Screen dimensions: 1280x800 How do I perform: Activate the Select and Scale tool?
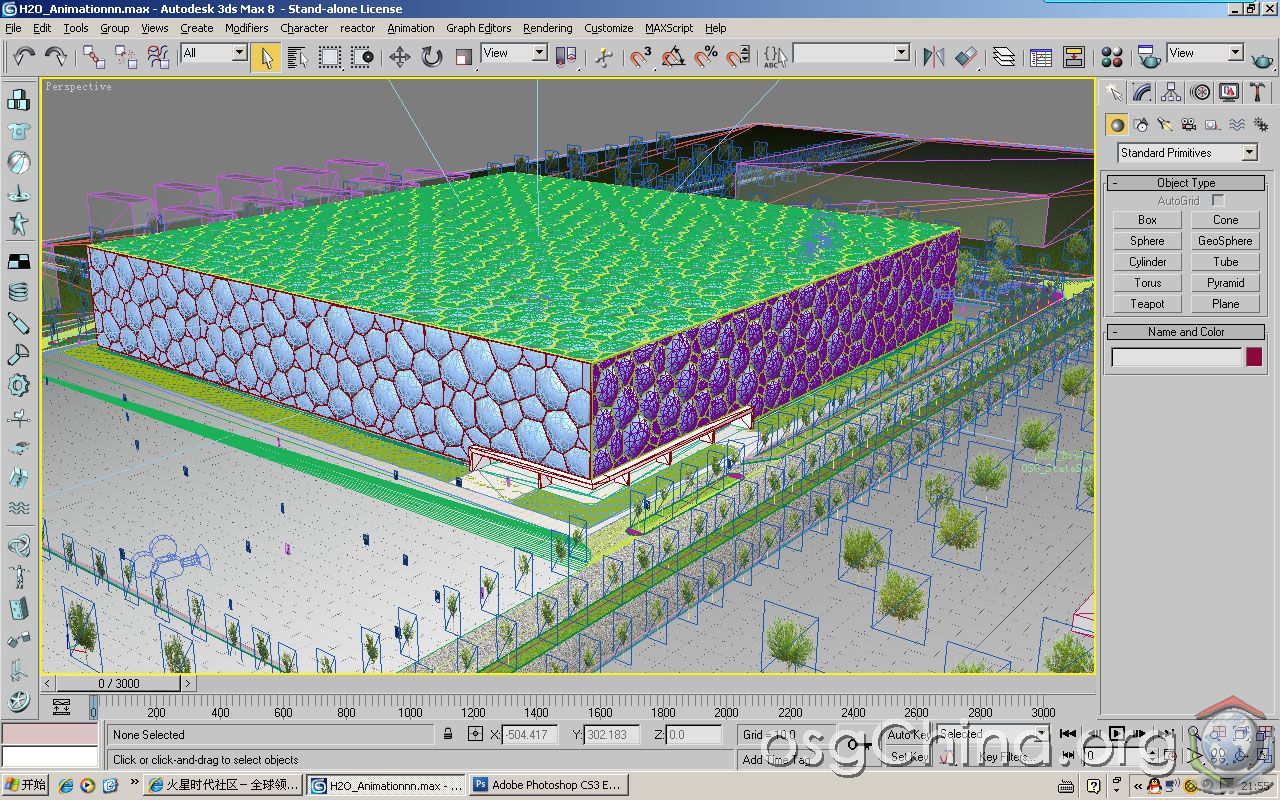464,57
